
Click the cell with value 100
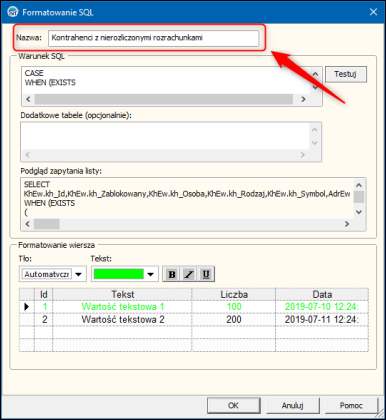[234, 307]
